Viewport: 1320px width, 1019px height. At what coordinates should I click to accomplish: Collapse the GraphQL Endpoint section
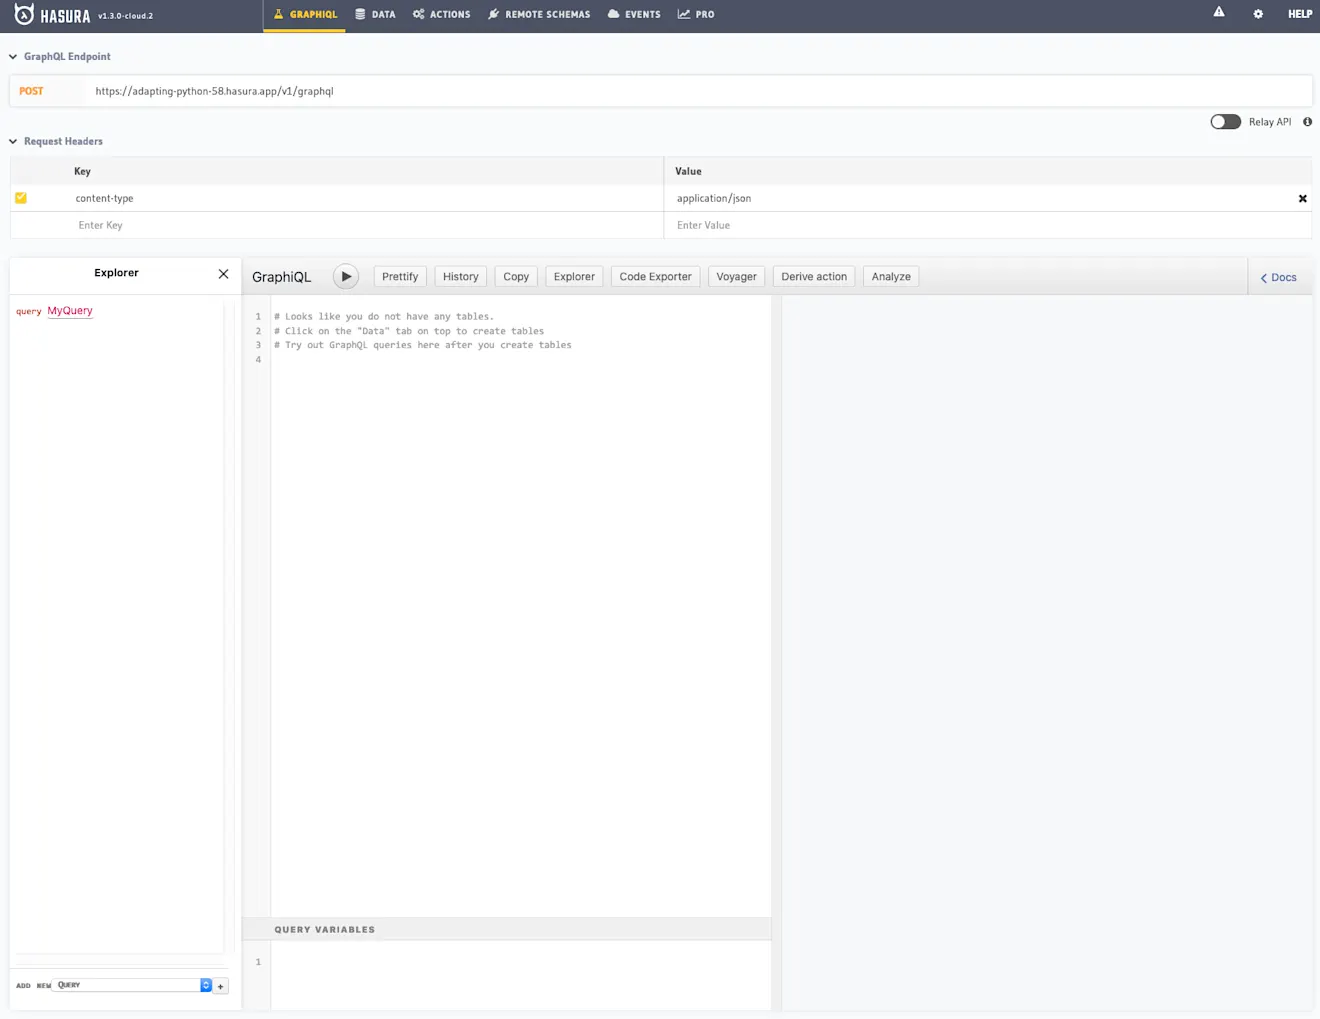pos(13,57)
